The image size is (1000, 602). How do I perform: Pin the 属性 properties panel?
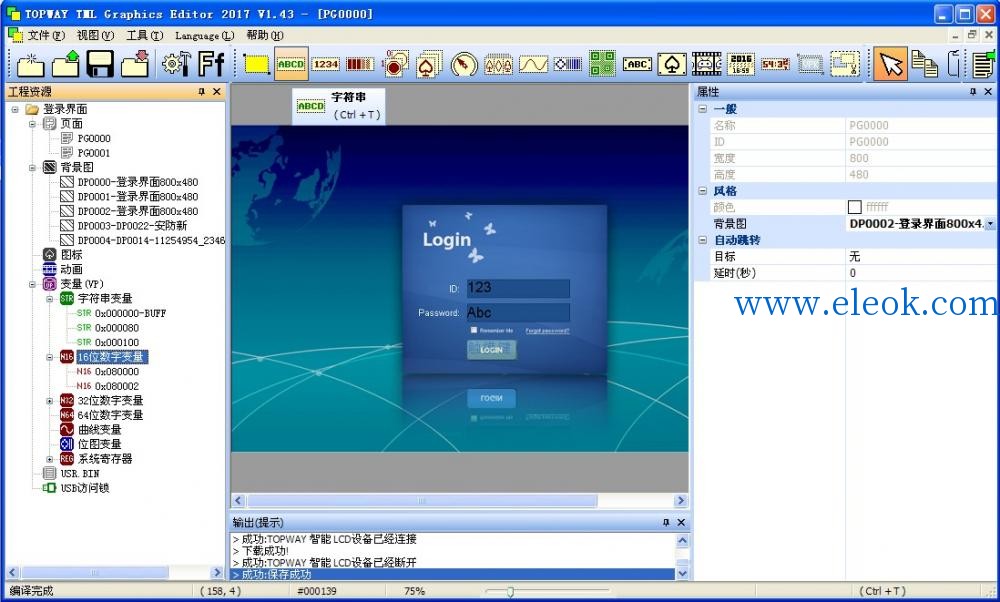click(973, 92)
